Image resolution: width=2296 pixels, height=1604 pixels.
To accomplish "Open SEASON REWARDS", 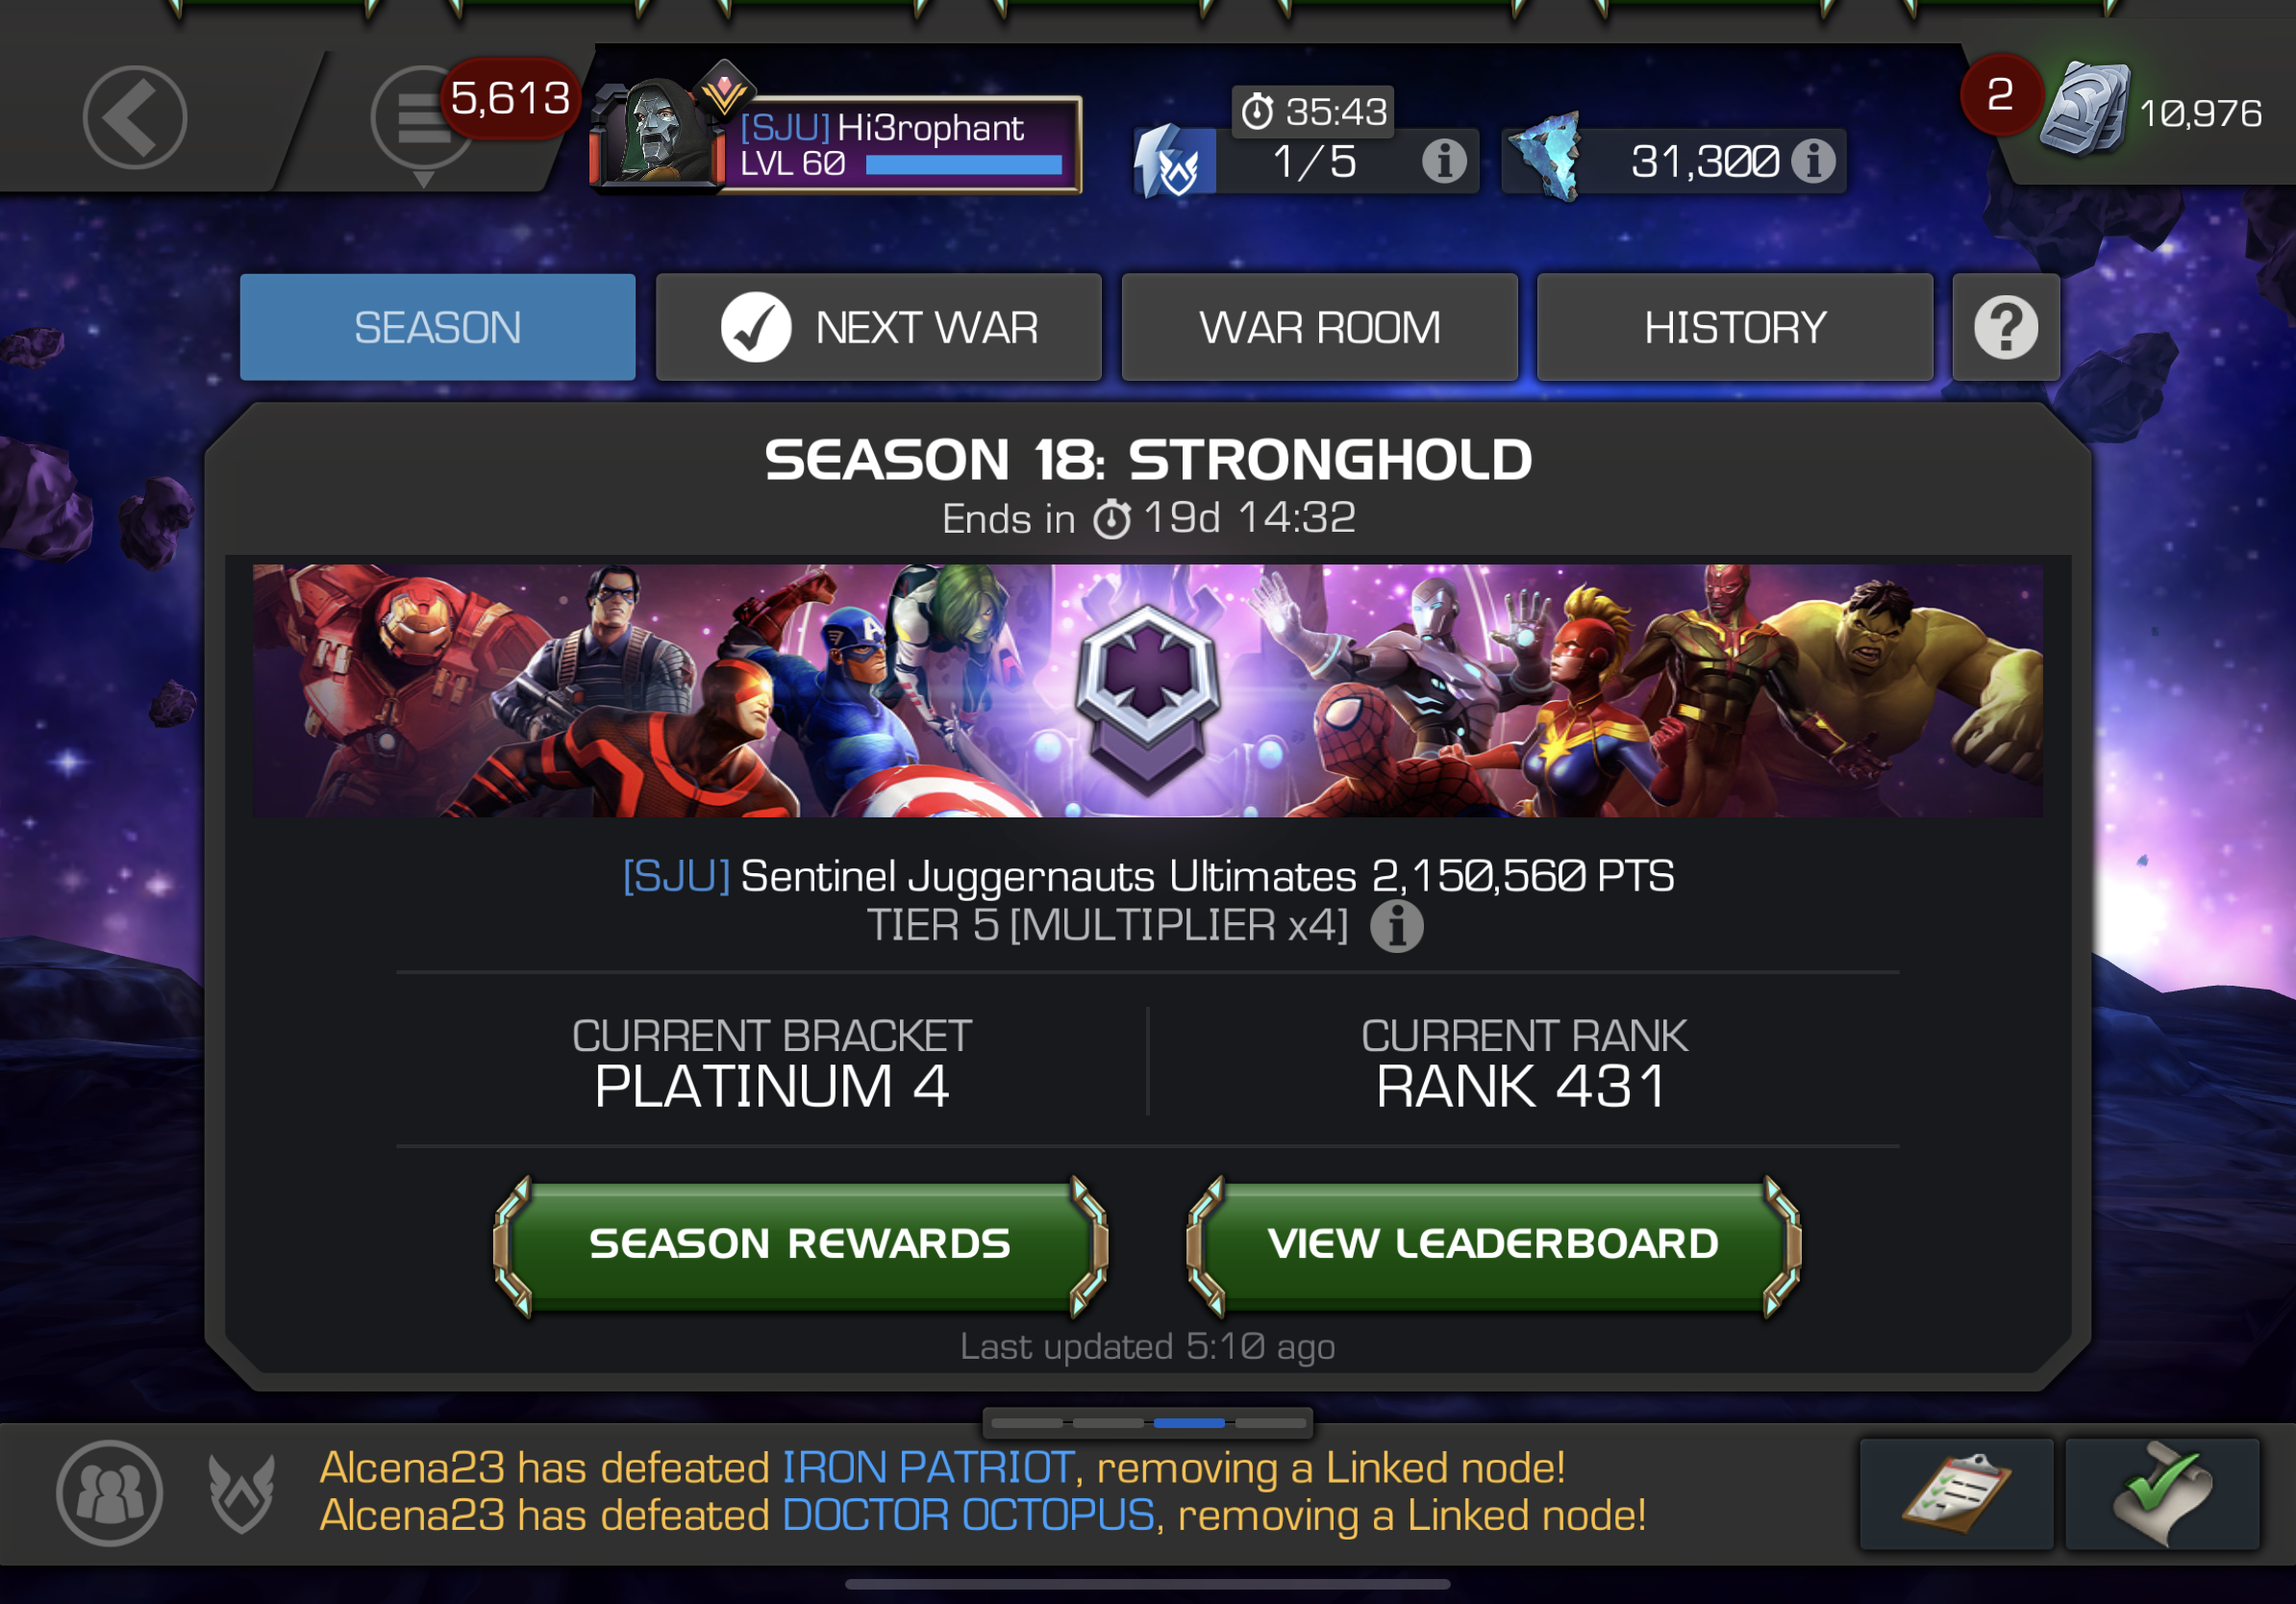I will pos(800,1245).
